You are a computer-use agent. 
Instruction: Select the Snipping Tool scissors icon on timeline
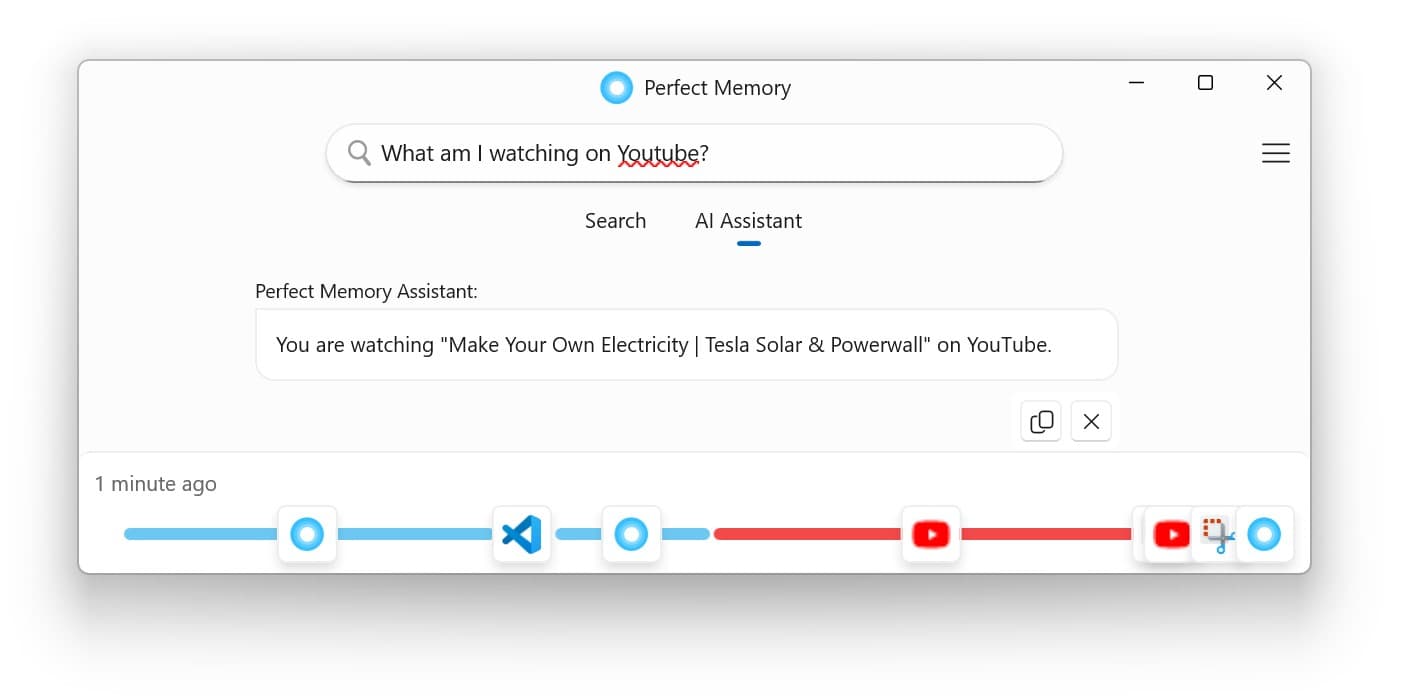[x=1215, y=534]
